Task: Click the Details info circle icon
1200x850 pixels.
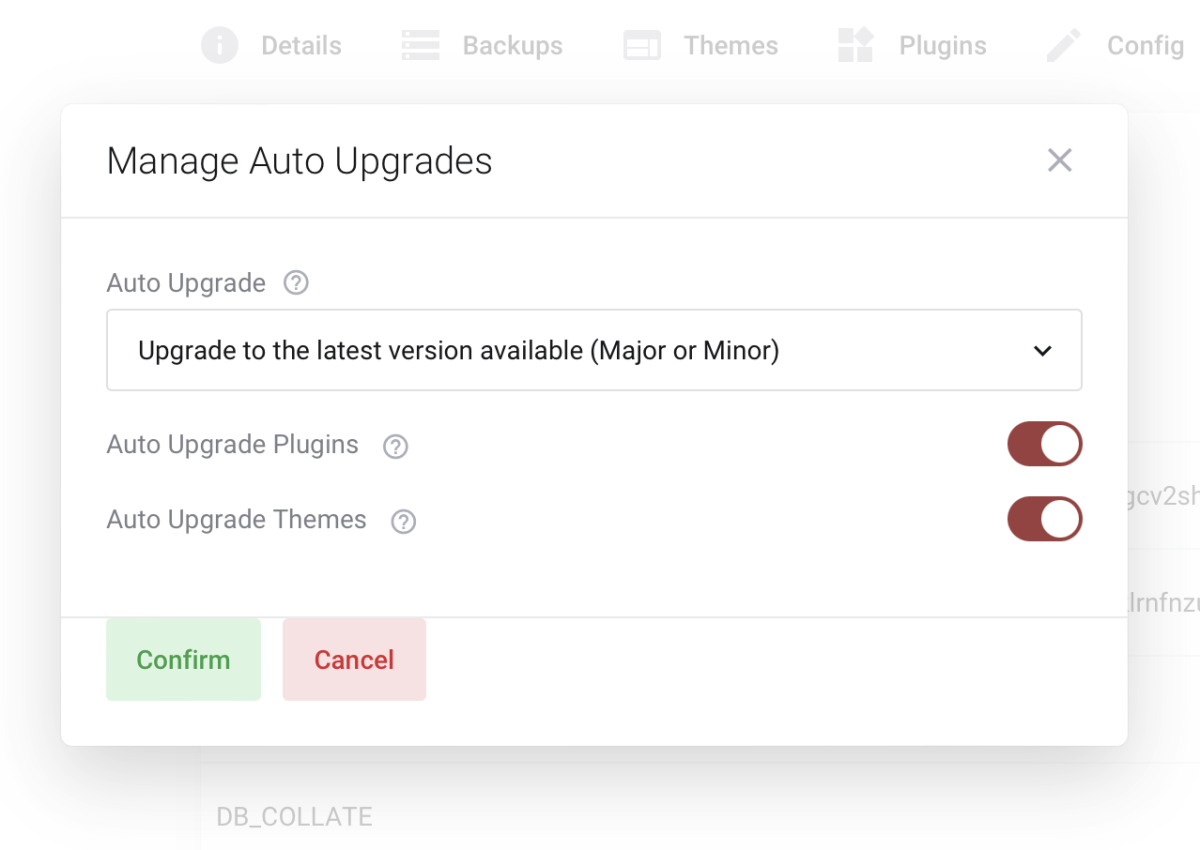Action: coord(220,45)
